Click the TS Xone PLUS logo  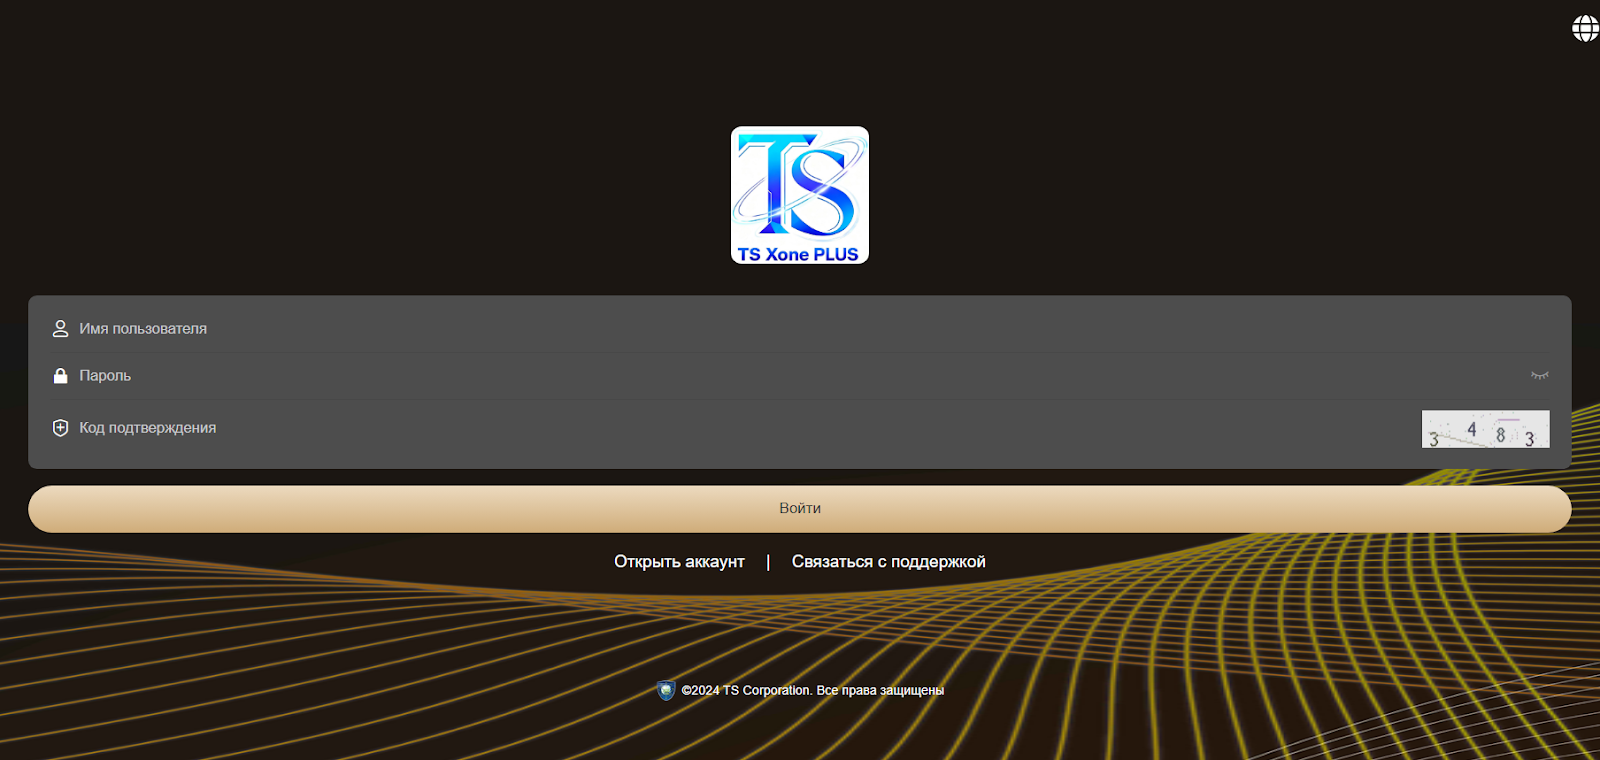800,195
